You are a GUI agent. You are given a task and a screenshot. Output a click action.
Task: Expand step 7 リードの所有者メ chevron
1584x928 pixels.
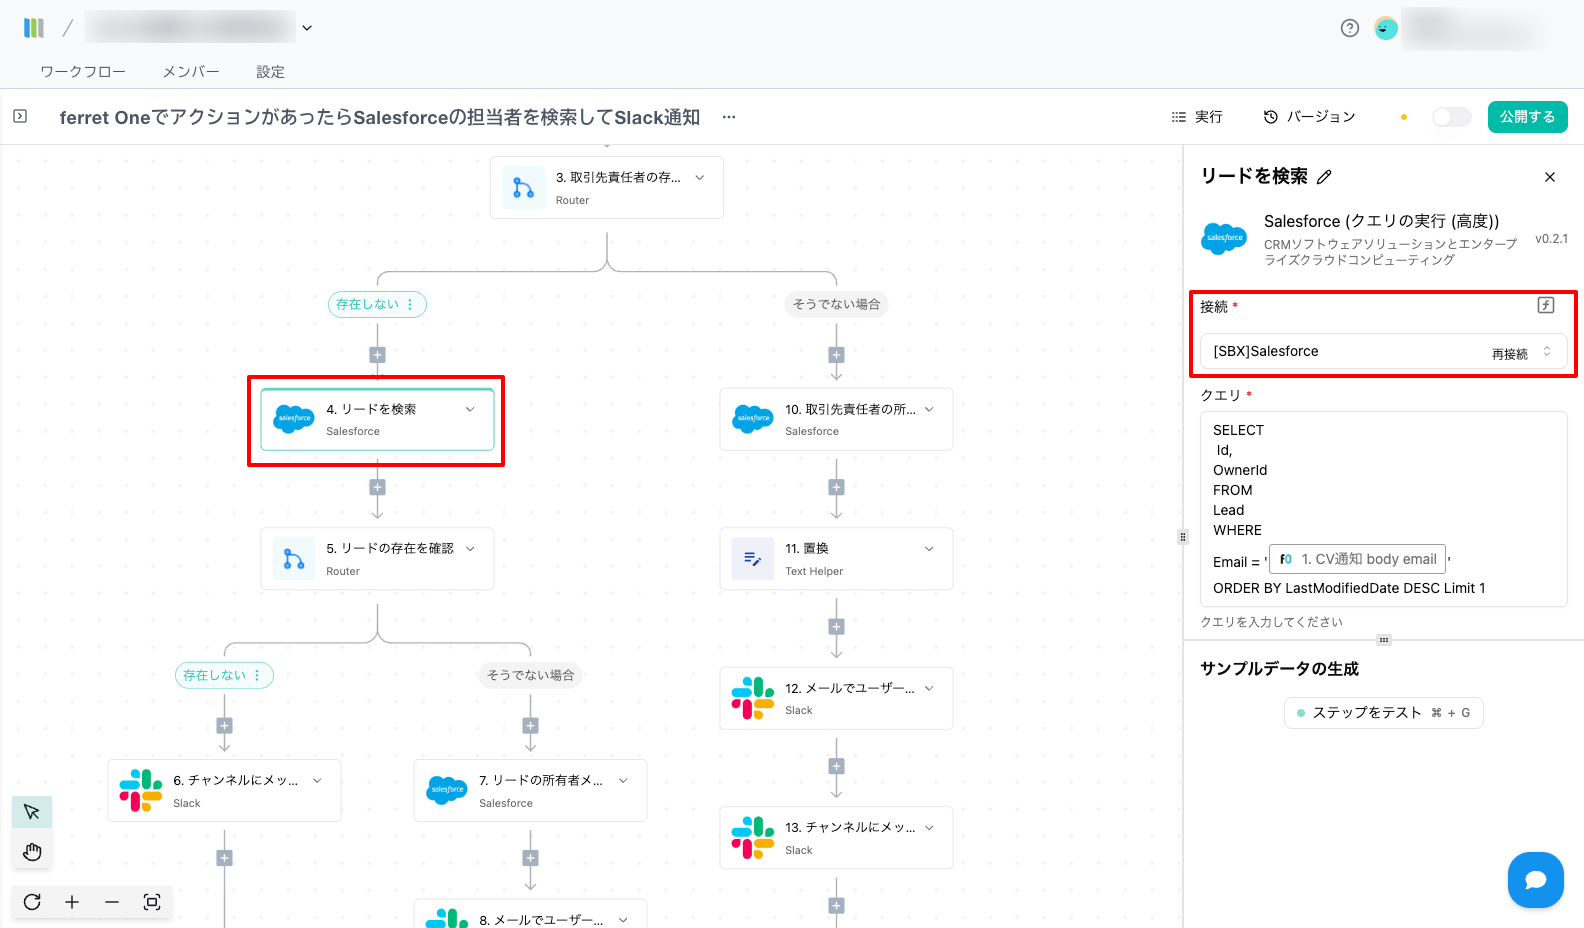pos(623,781)
